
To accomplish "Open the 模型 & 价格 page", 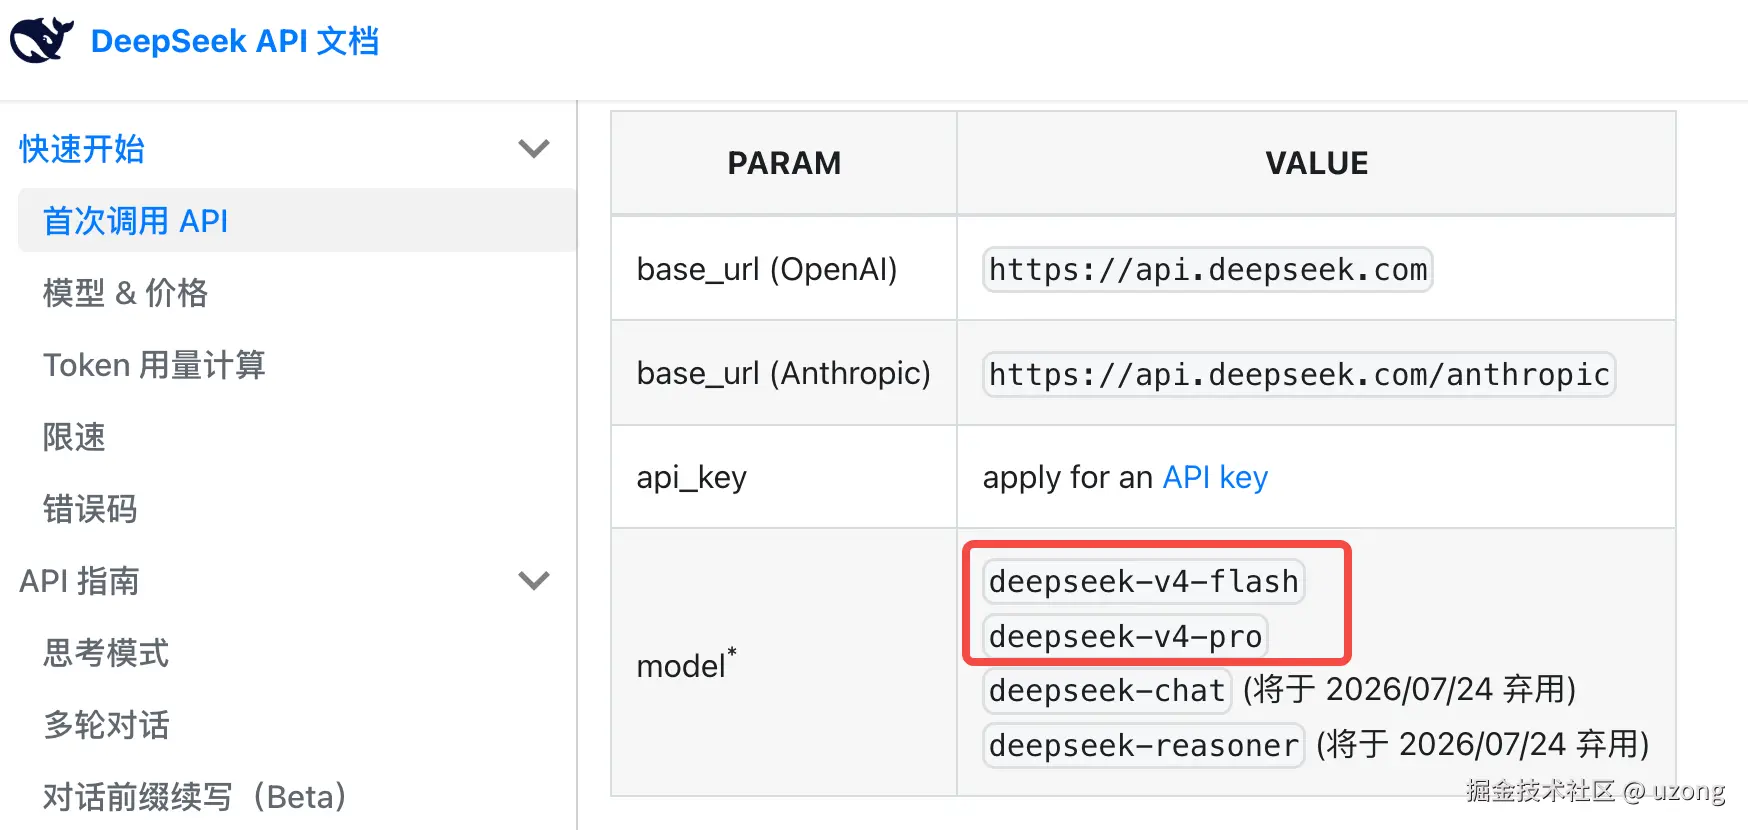I will tap(125, 293).
